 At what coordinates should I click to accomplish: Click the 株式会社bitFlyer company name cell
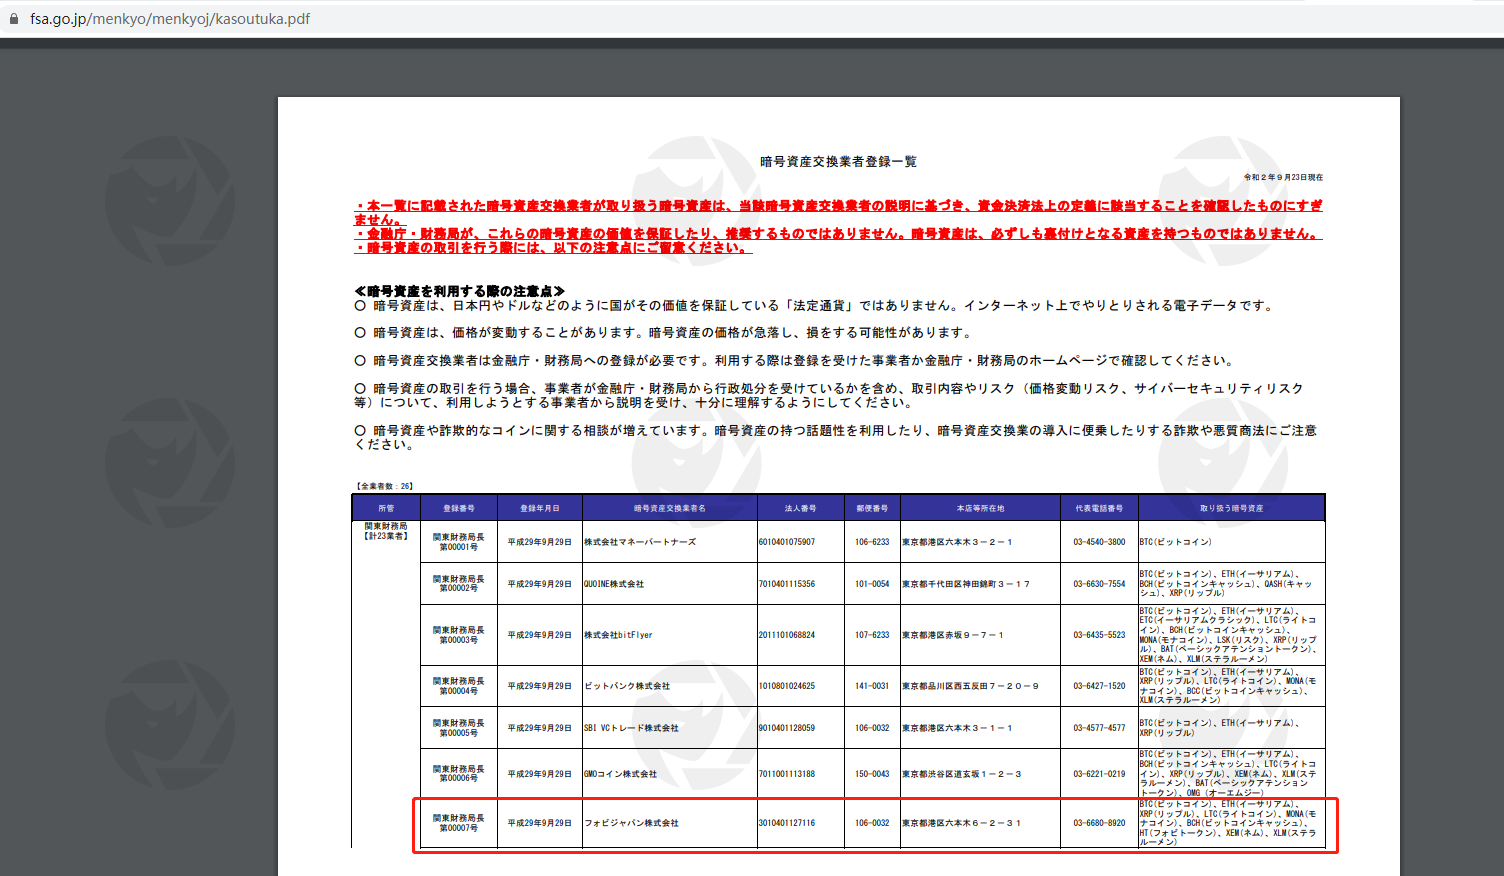[x=618, y=635]
